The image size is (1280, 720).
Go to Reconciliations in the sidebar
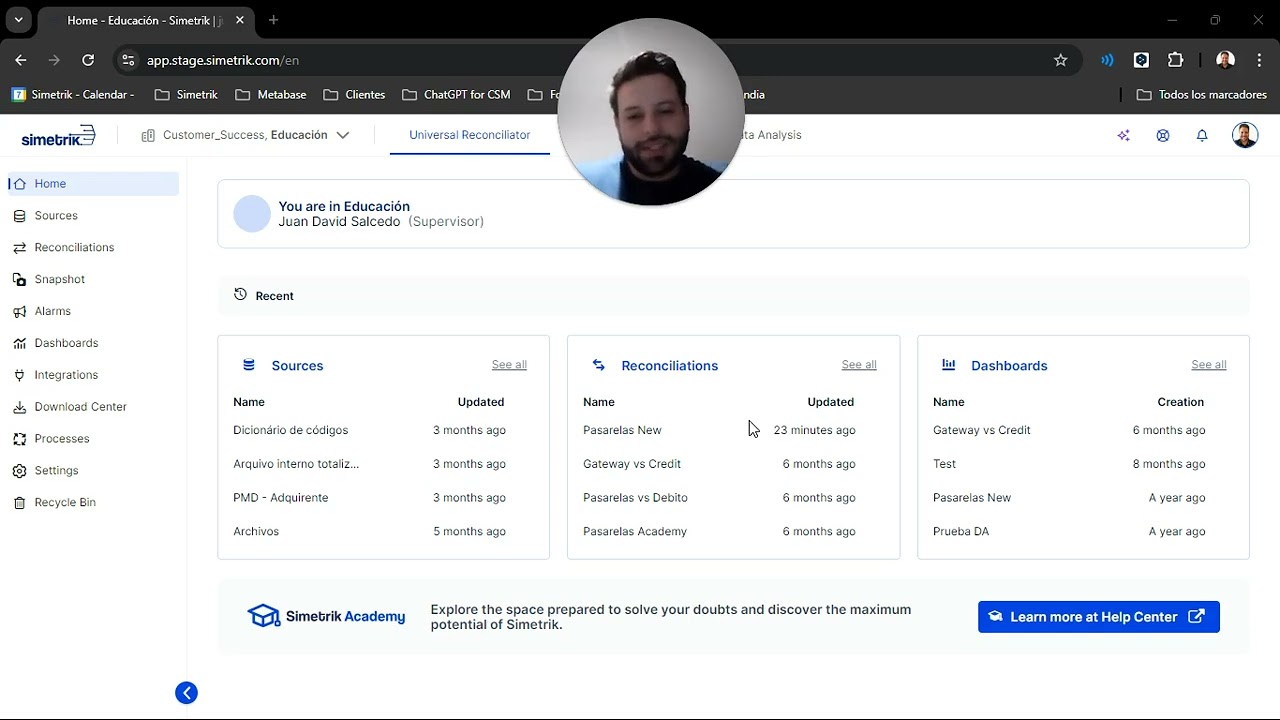[74, 248]
